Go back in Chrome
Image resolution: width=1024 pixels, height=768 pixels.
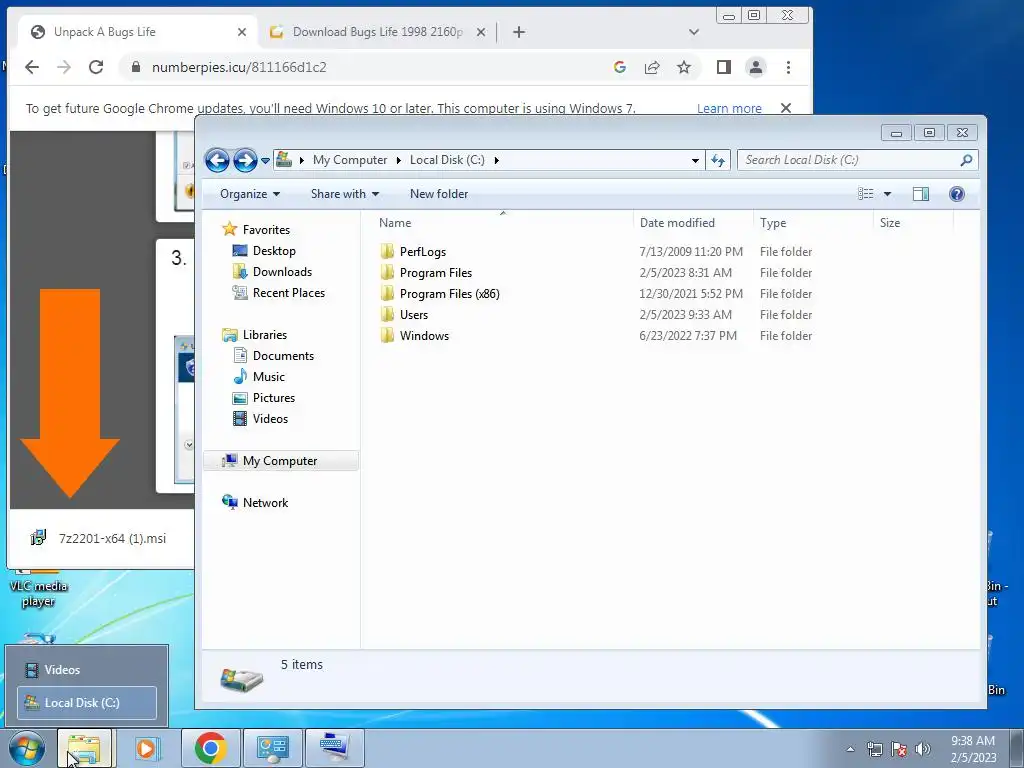click(x=32, y=67)
